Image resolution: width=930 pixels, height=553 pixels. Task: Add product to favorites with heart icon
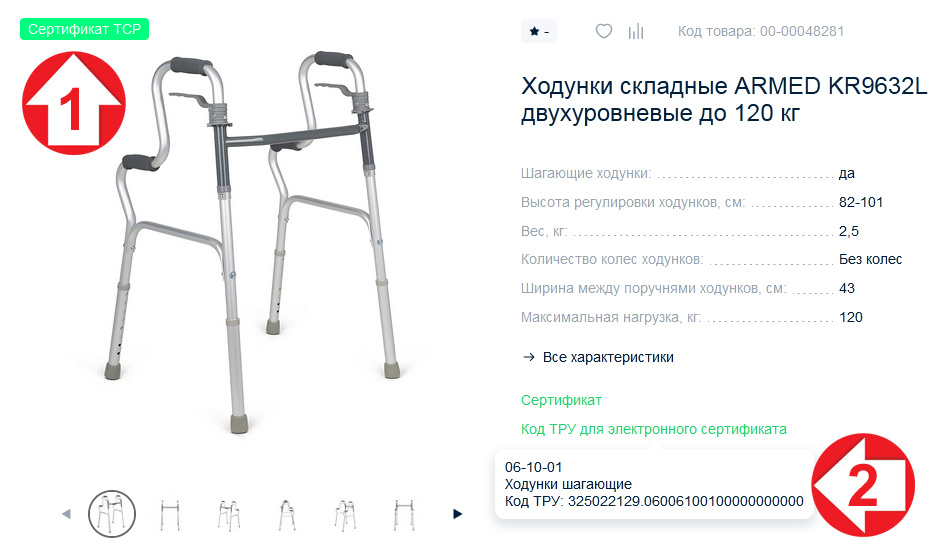click(x=604, y=31)
